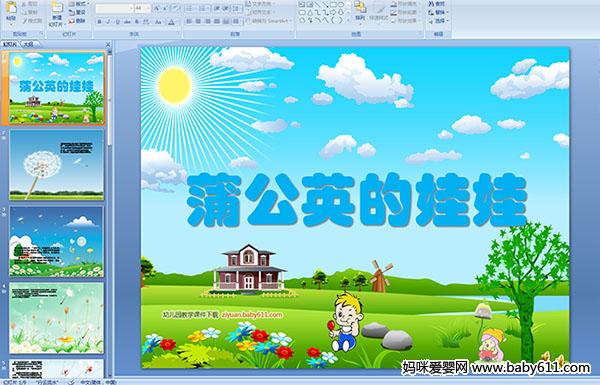600x385 pixels.
Task: Expand the Replace dropdown arrow
Action: [x=447, y=12]
